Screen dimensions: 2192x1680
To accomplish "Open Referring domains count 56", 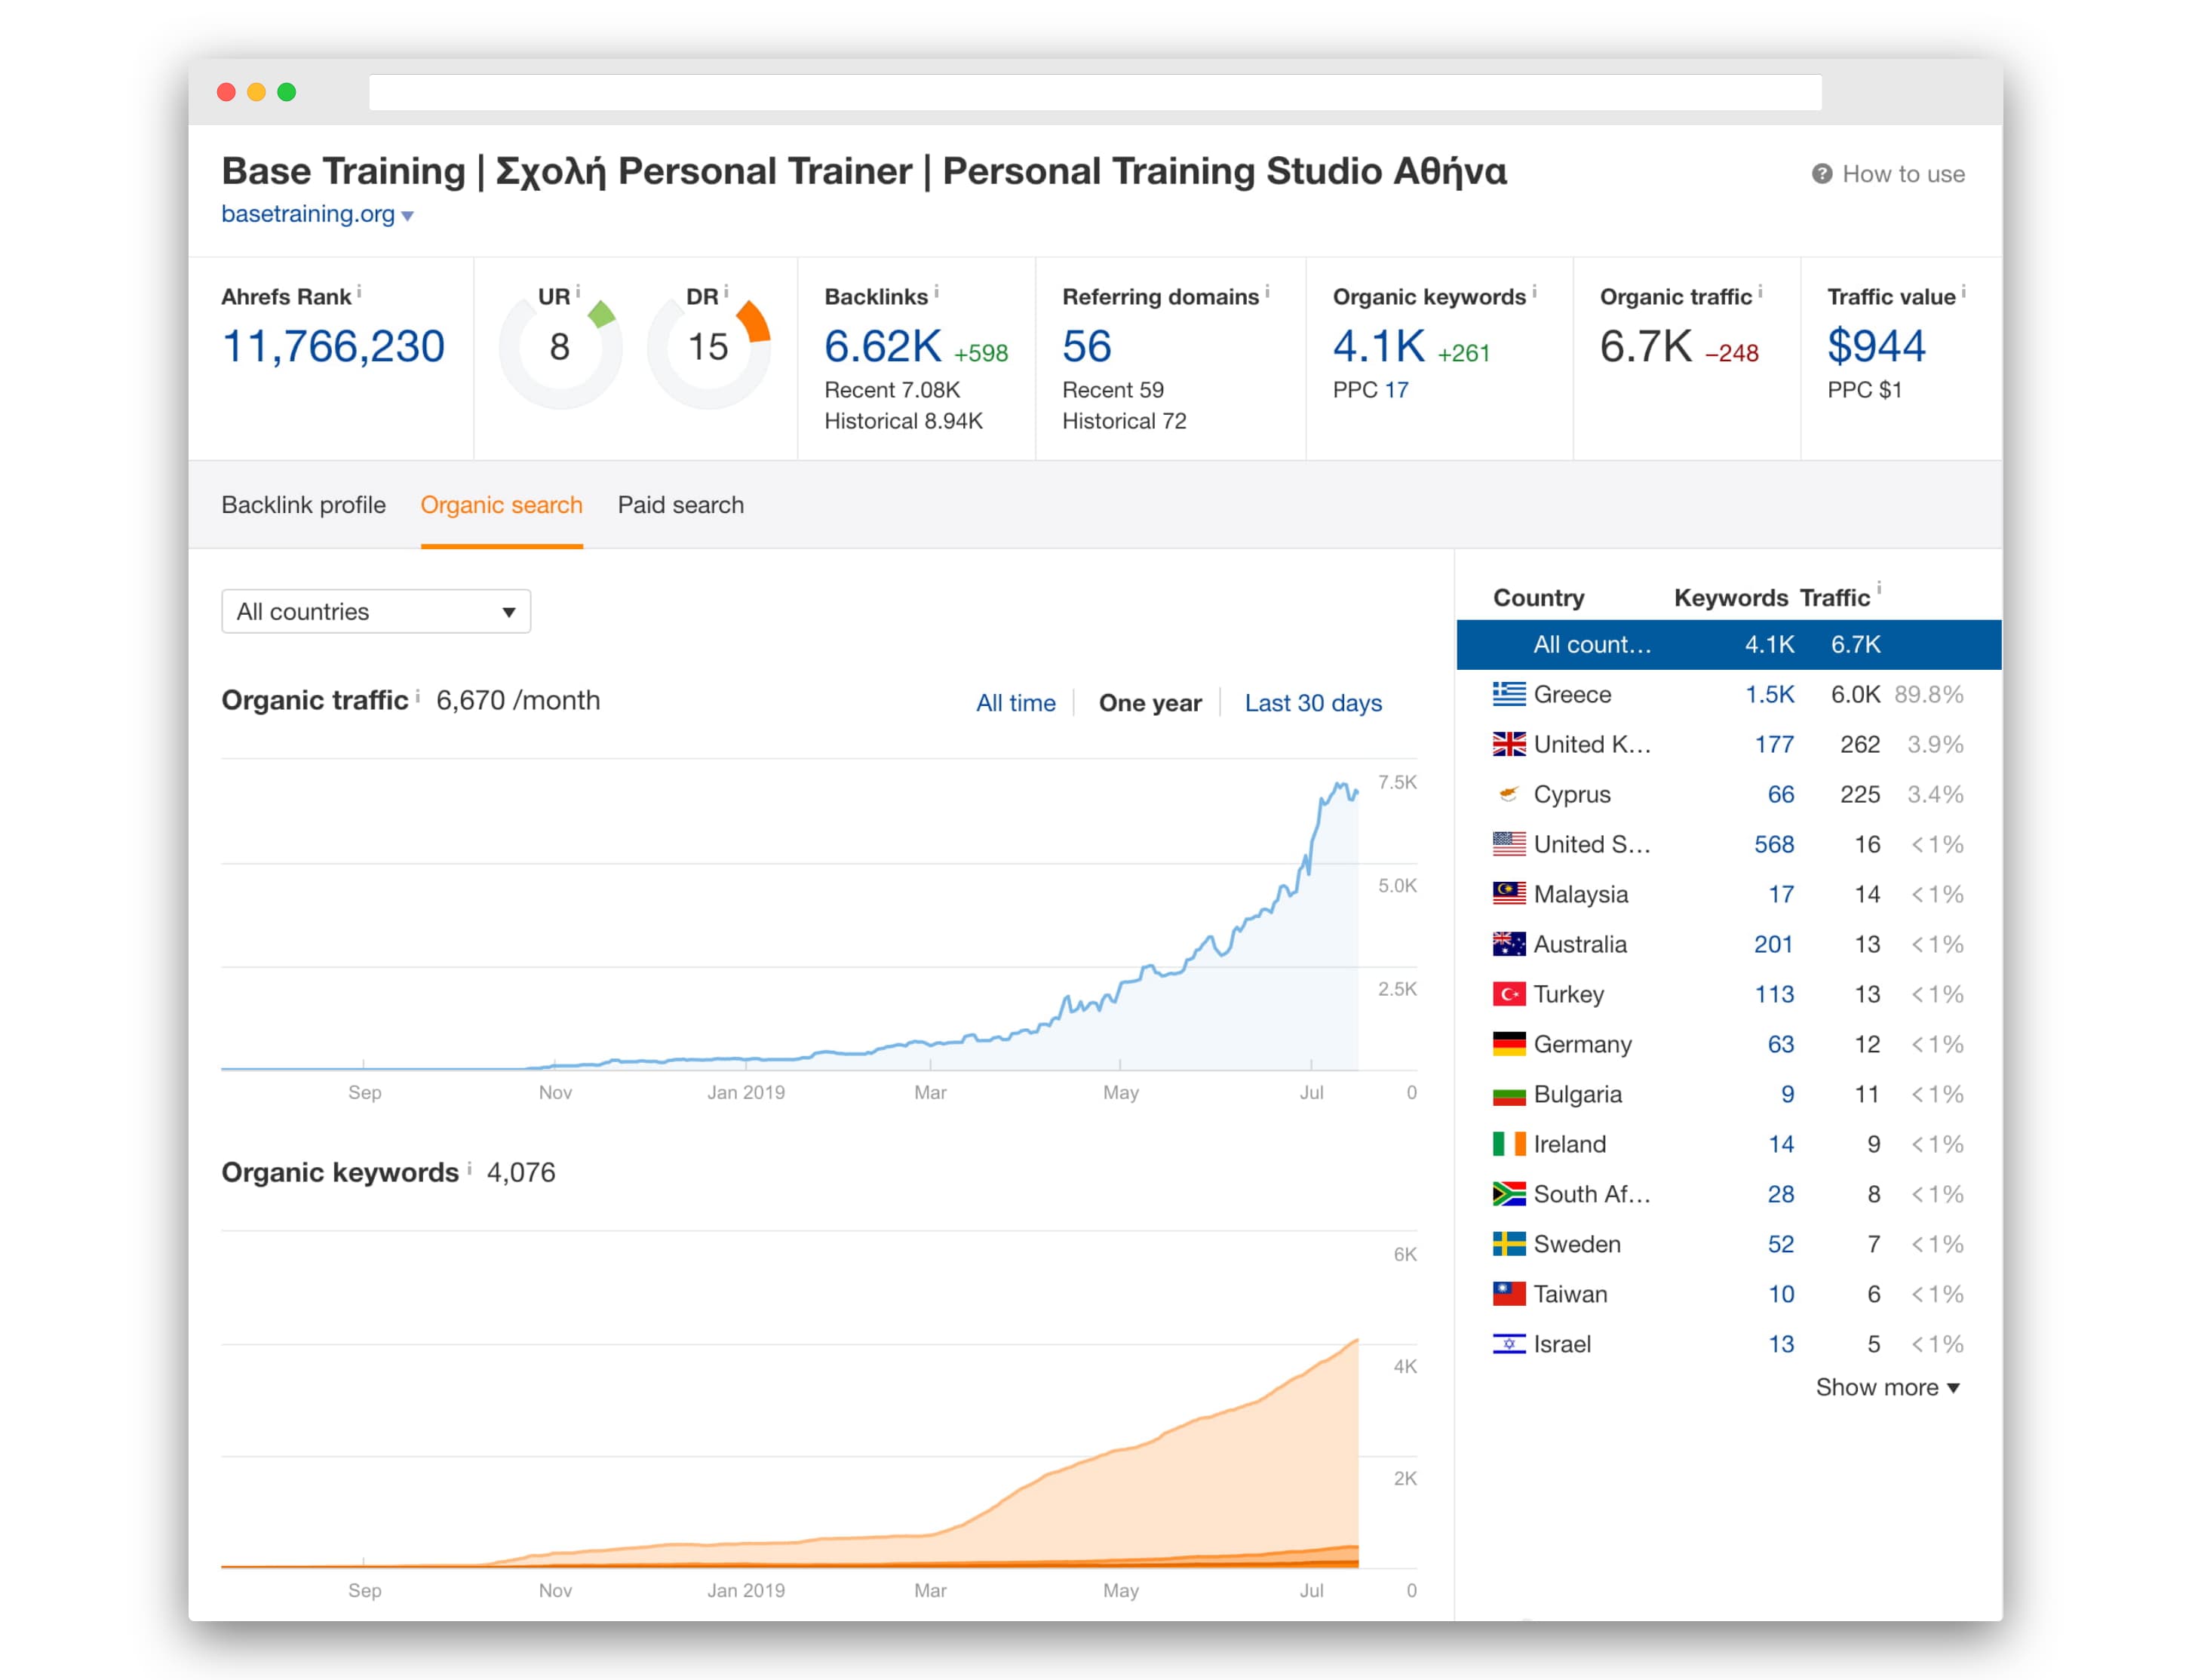I will [1086, 346].
